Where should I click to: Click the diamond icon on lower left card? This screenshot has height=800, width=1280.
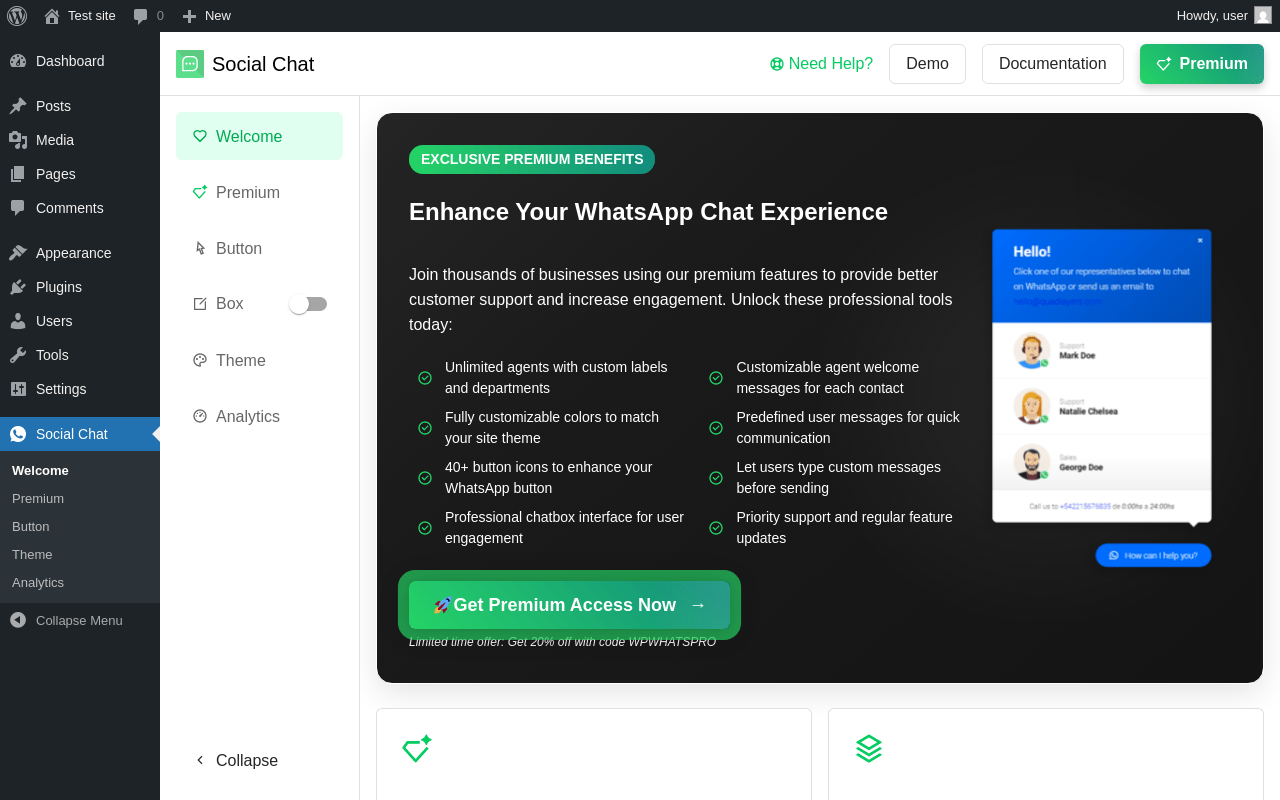pos(416,749)
